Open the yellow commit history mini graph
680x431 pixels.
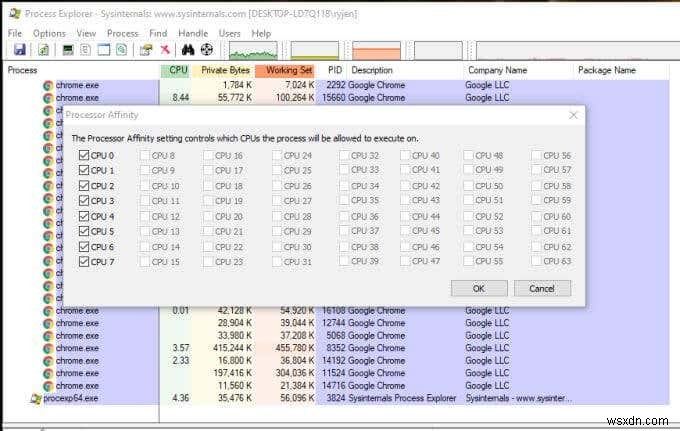[x=315, y=50]
